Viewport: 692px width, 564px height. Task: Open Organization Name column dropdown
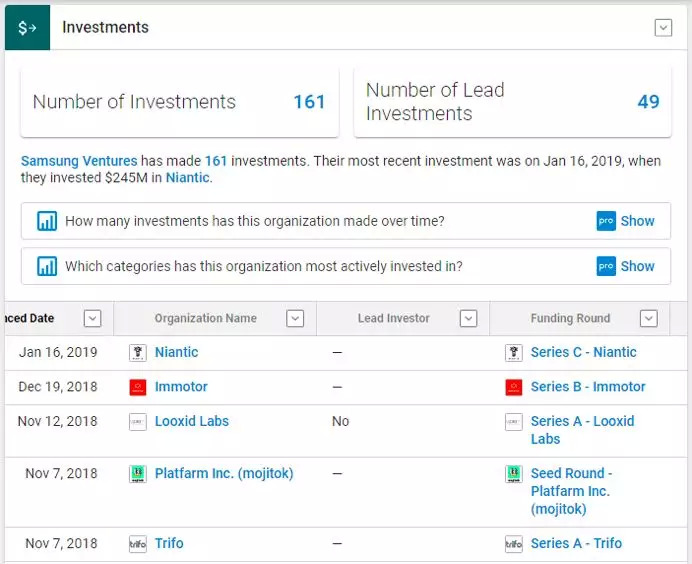[x=295, y=319]
